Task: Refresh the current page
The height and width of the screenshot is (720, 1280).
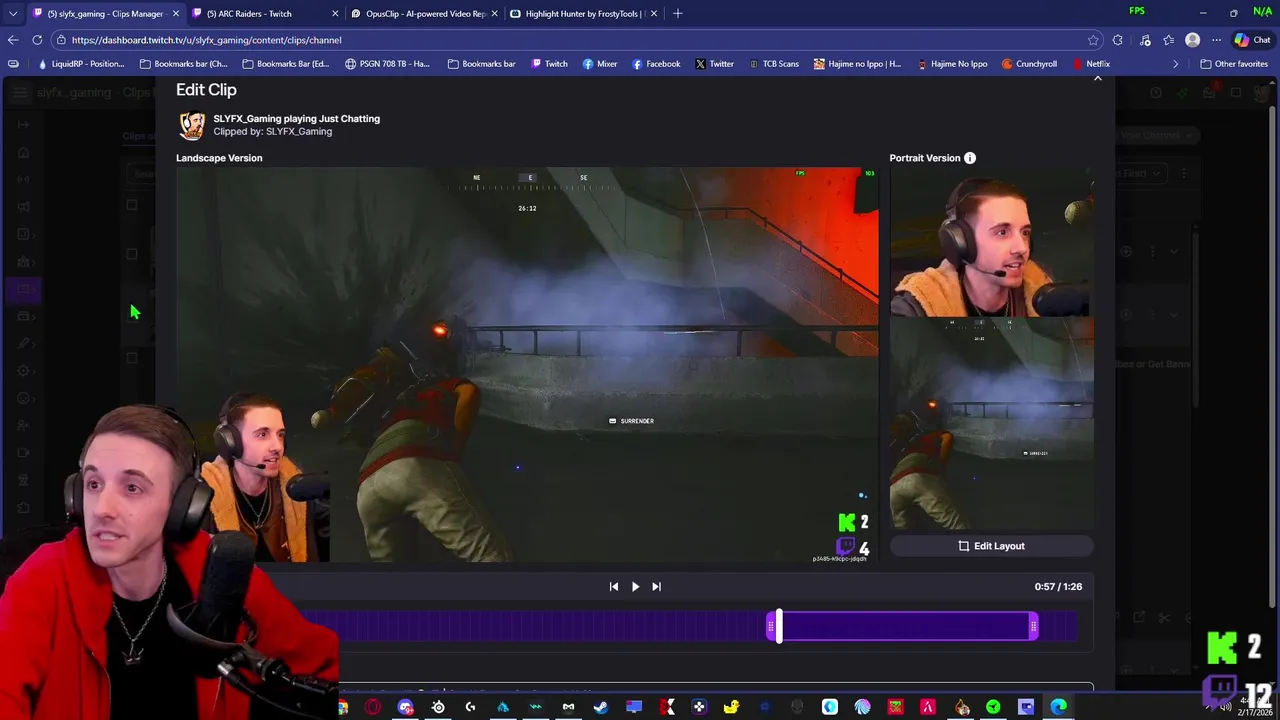Action: [37, 40]
